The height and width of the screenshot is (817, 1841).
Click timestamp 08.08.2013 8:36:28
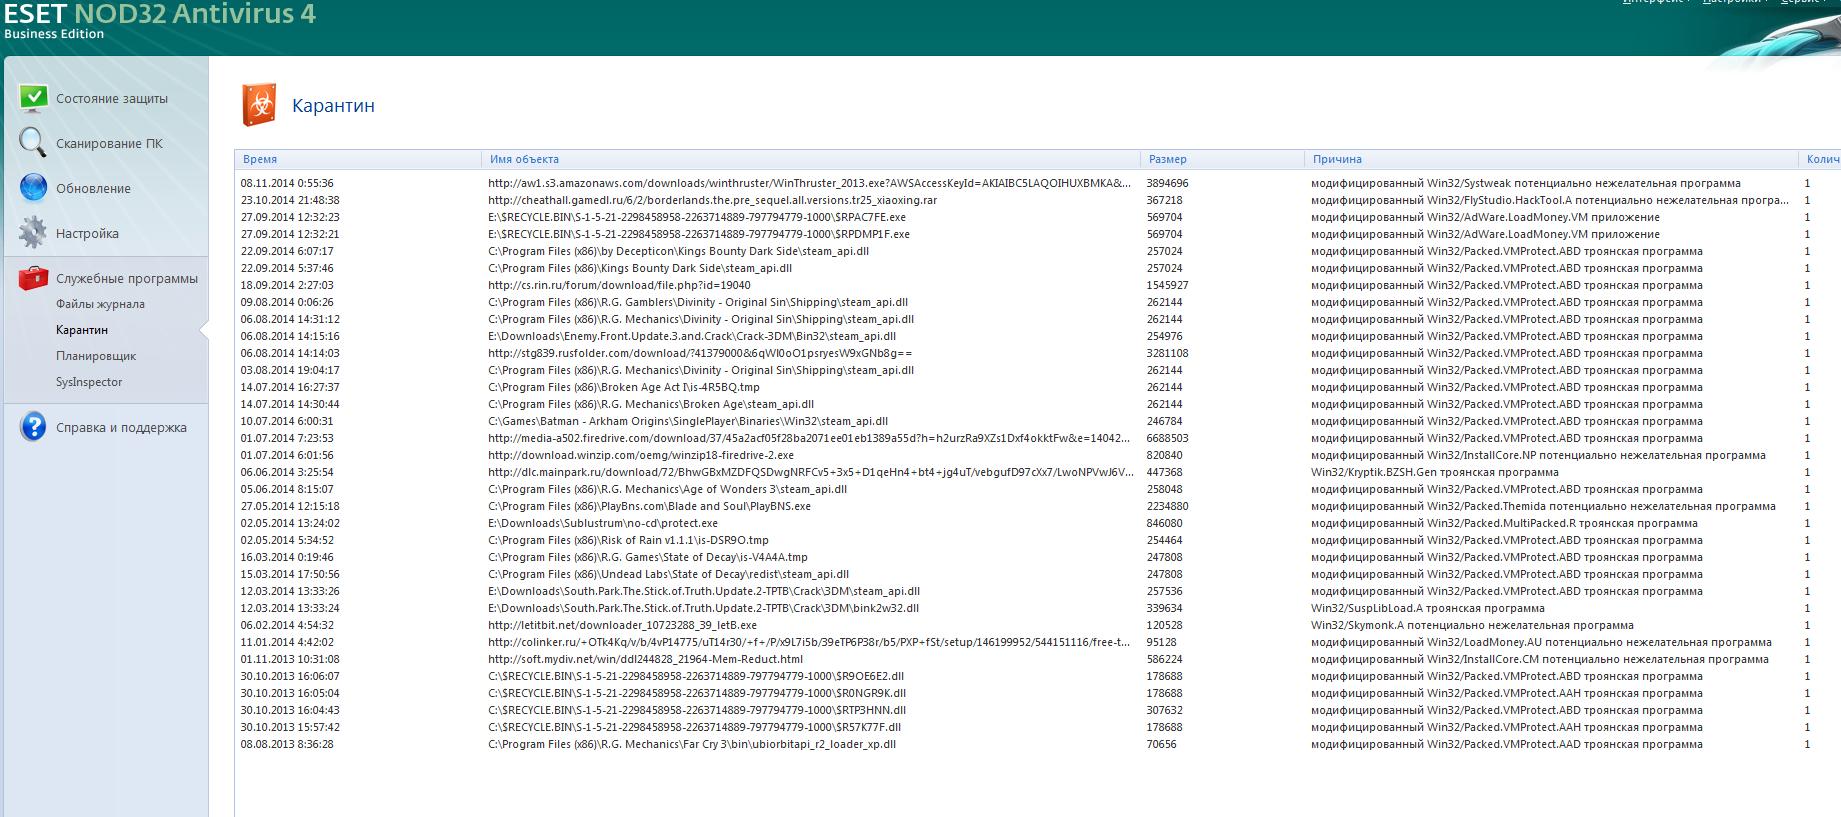click(x=287, y=745)
